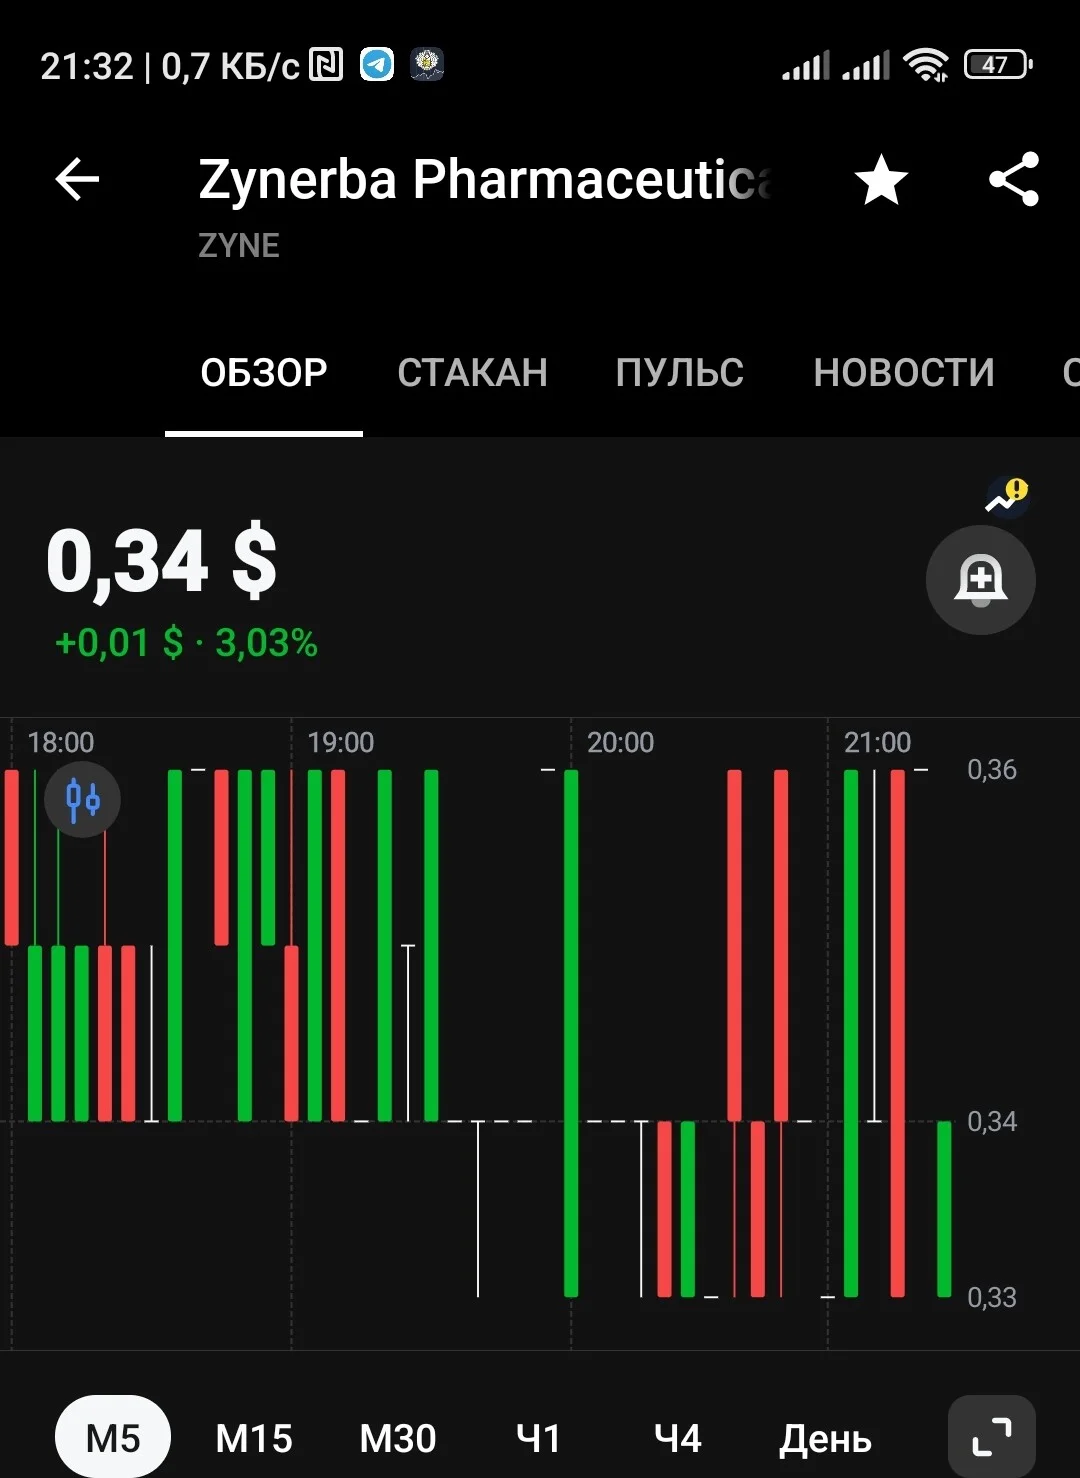Tap the 0,36 price axis label
This screenshot has height=1478, width=1080.
pyautogui.click(x=992, y=770)
